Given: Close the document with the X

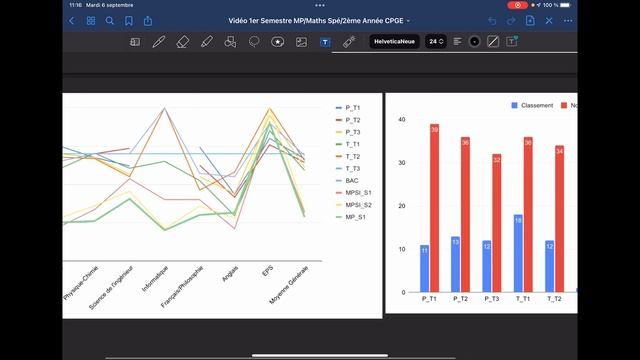Looking at the screenshot, I should tap(549, 21).
